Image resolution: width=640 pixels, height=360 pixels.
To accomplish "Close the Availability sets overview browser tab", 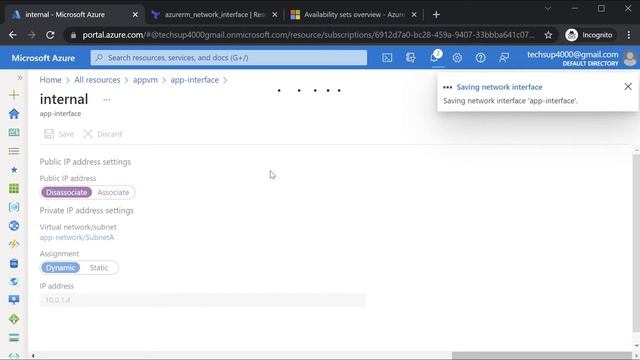I will pos(414,15).
